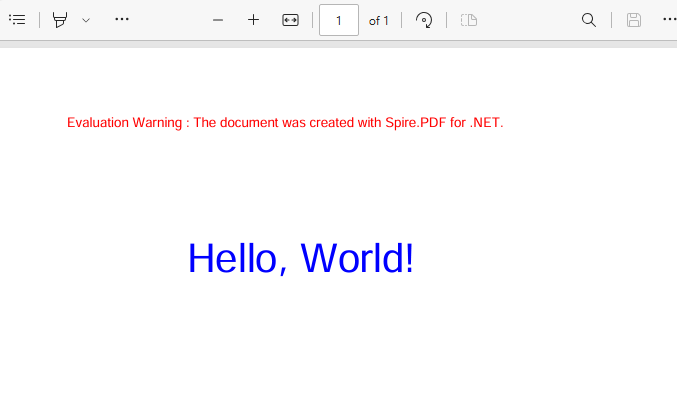The width and height of the screenshot is (677, 399).
Task: Rotate the page clockwise
Action: tap(424, 20)
